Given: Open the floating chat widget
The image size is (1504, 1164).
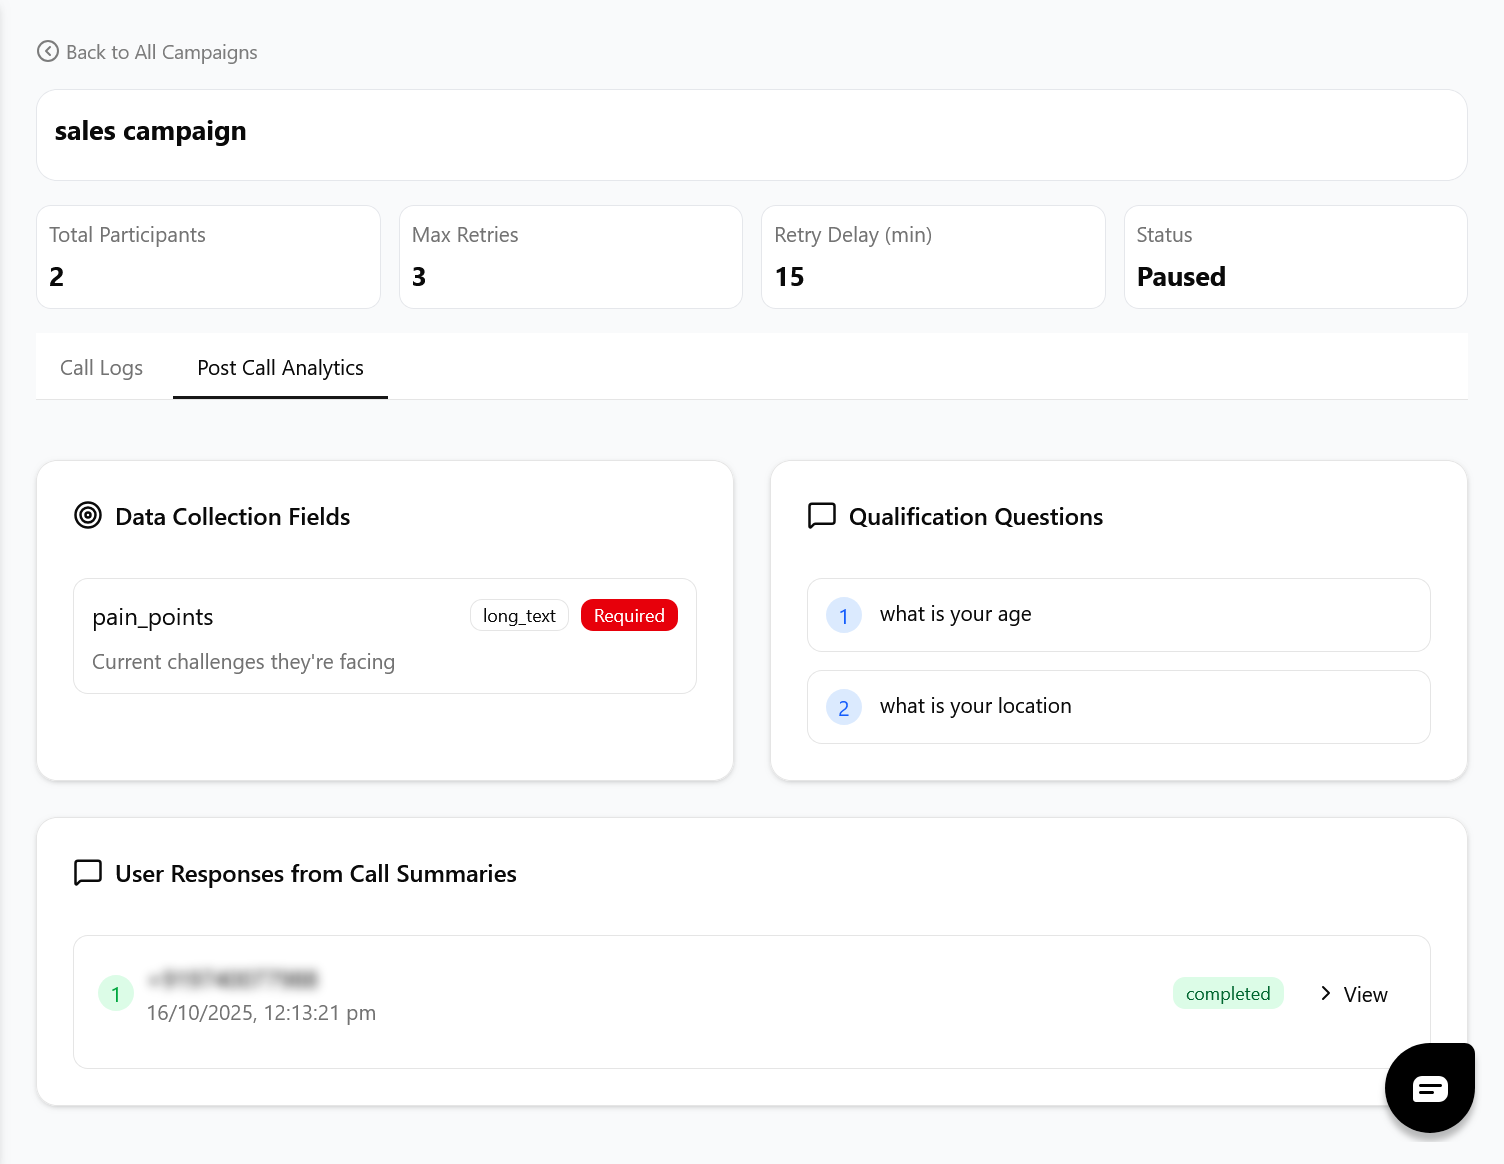Looking at the screenshot, I should tap(1429, 1088).
